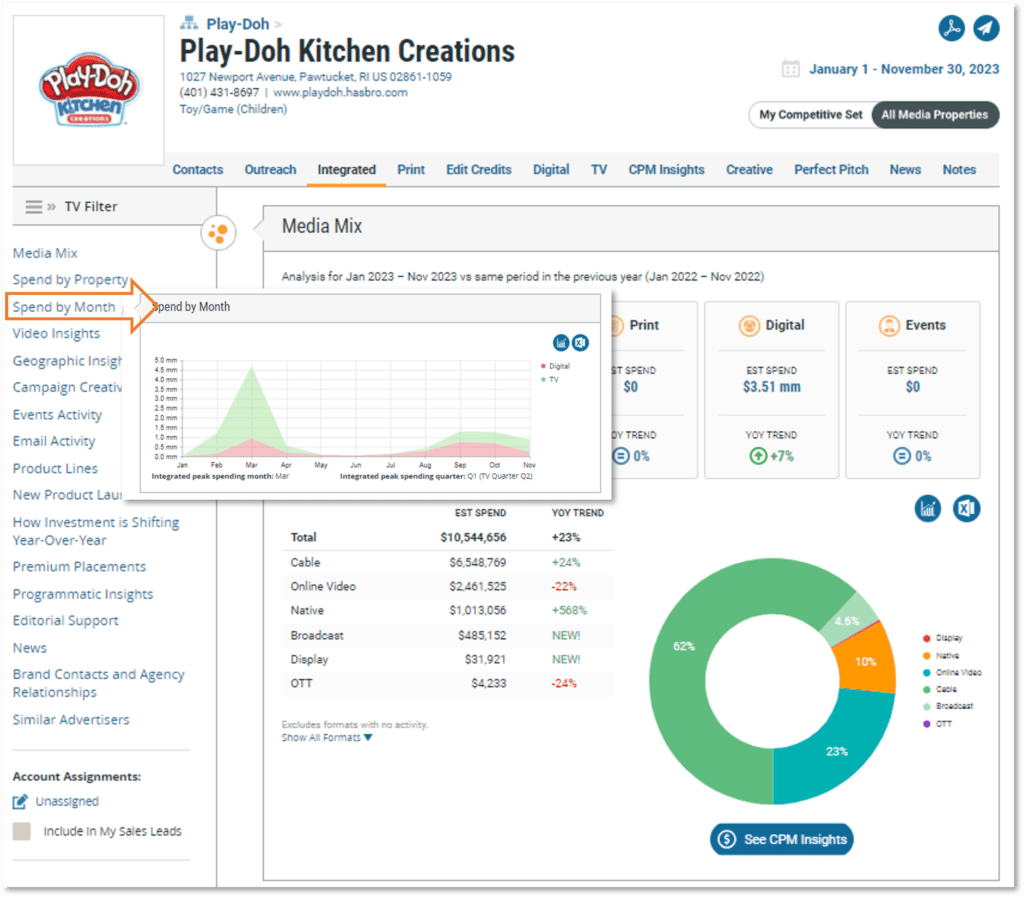Click the equals trend icon under Events
Screen dimensions: 1024x897
tap(901, 456)
